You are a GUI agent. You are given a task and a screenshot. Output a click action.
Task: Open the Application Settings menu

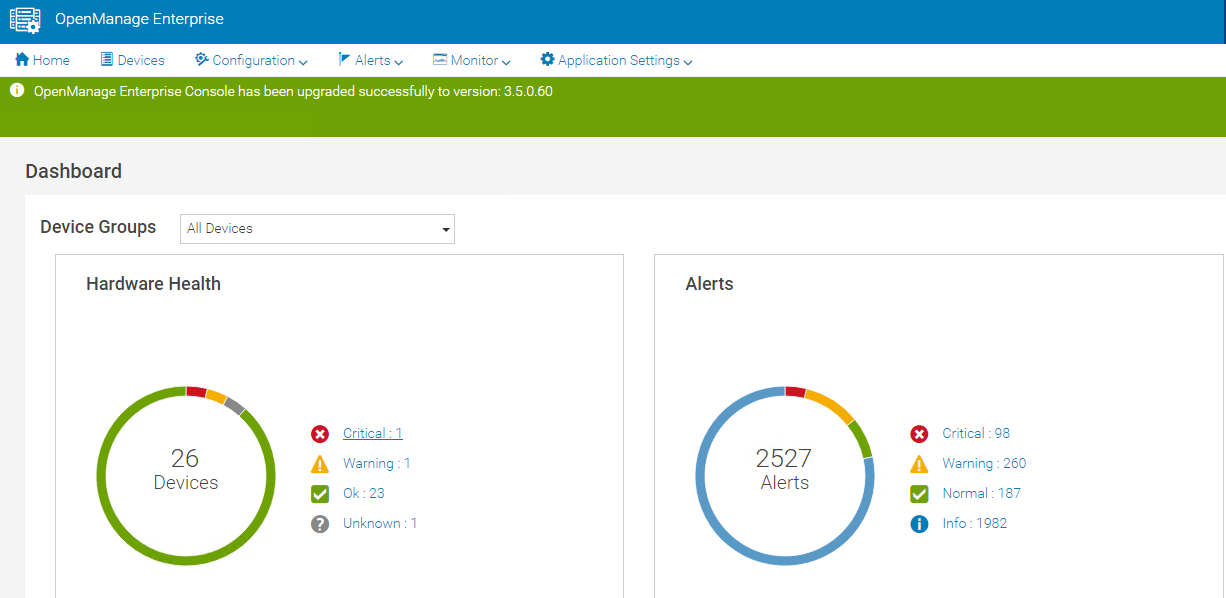[616, 60]
